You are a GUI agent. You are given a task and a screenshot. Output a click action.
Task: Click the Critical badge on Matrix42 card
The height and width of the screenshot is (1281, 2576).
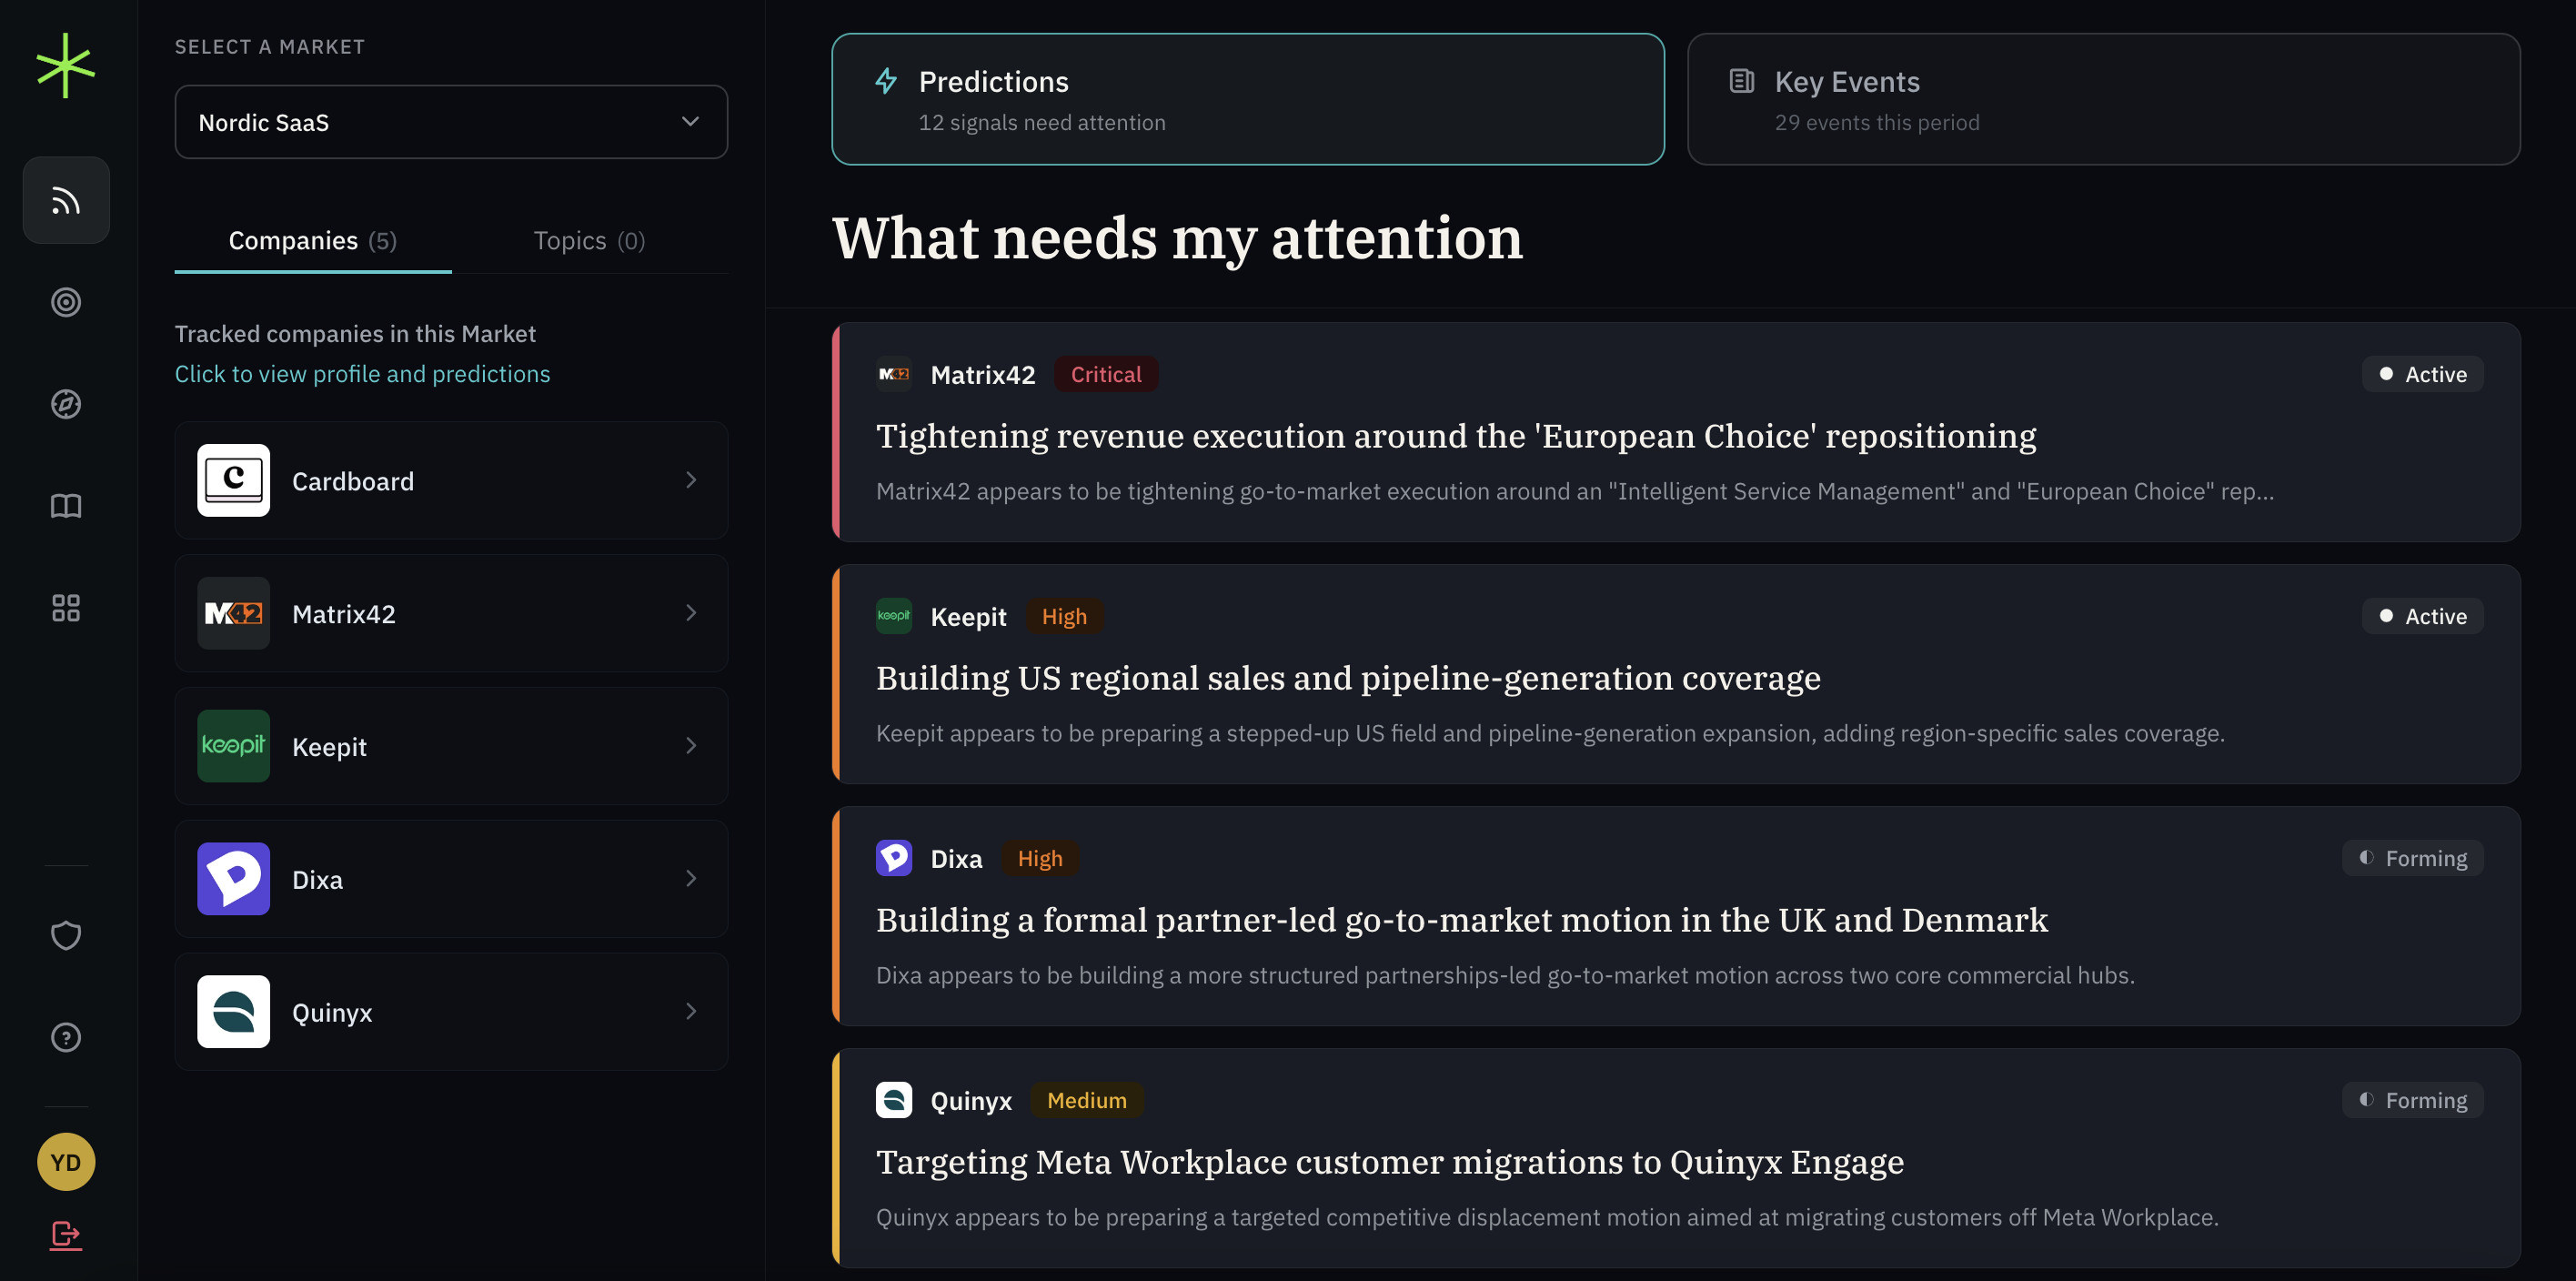[1106, 374]
